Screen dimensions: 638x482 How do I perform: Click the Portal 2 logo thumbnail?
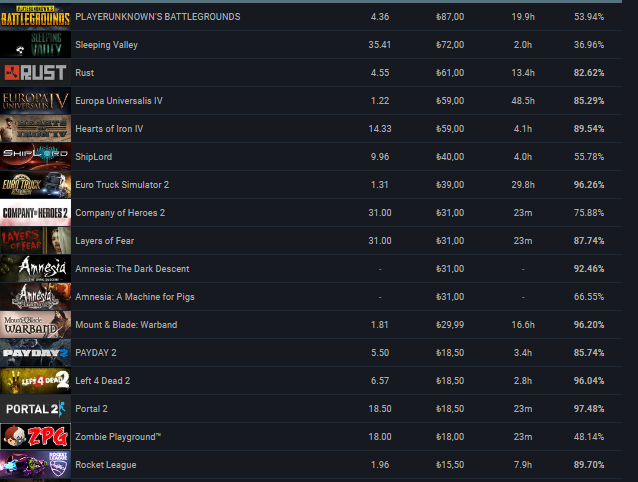point(35,409)
